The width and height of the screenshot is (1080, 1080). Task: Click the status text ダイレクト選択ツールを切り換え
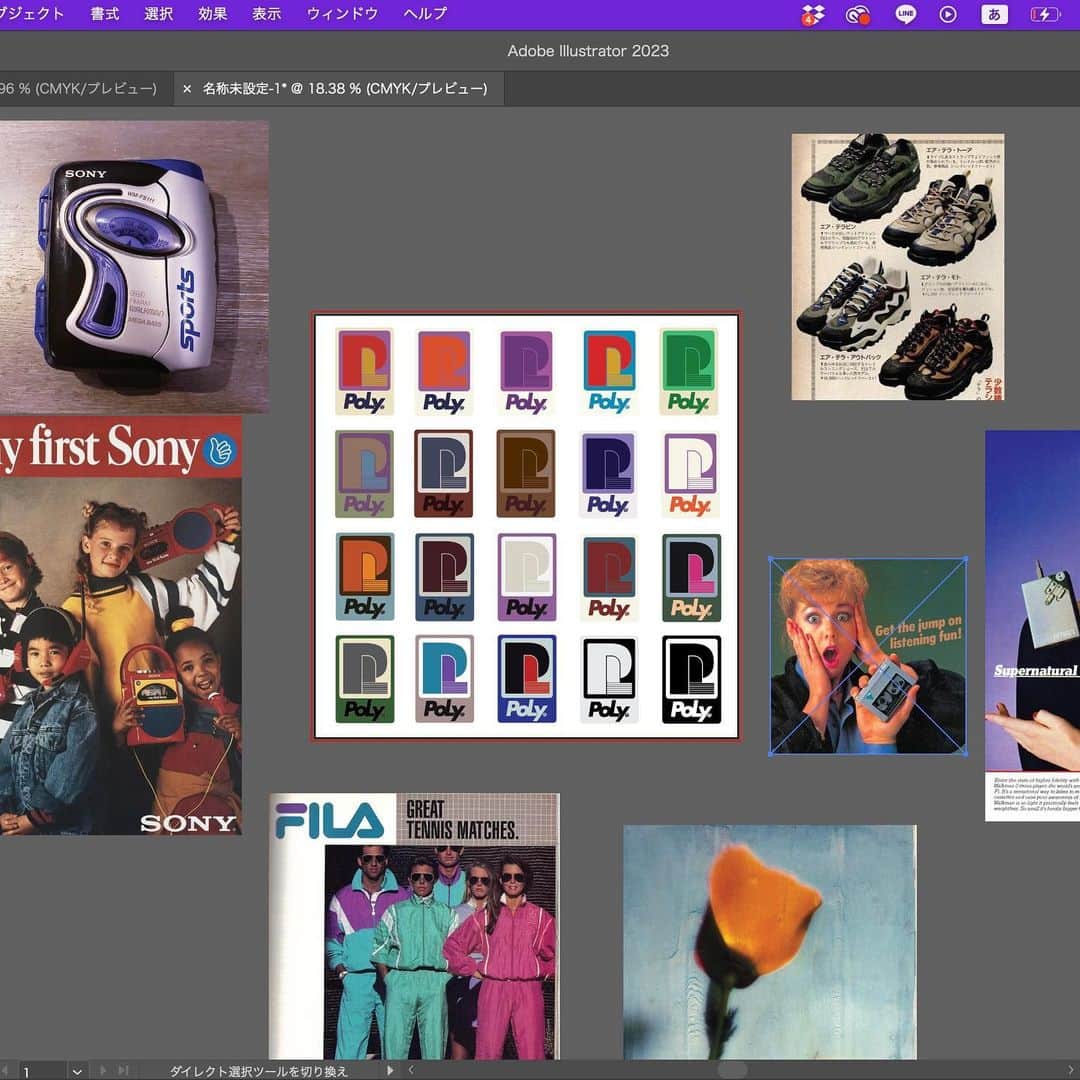click(258, 1071)
